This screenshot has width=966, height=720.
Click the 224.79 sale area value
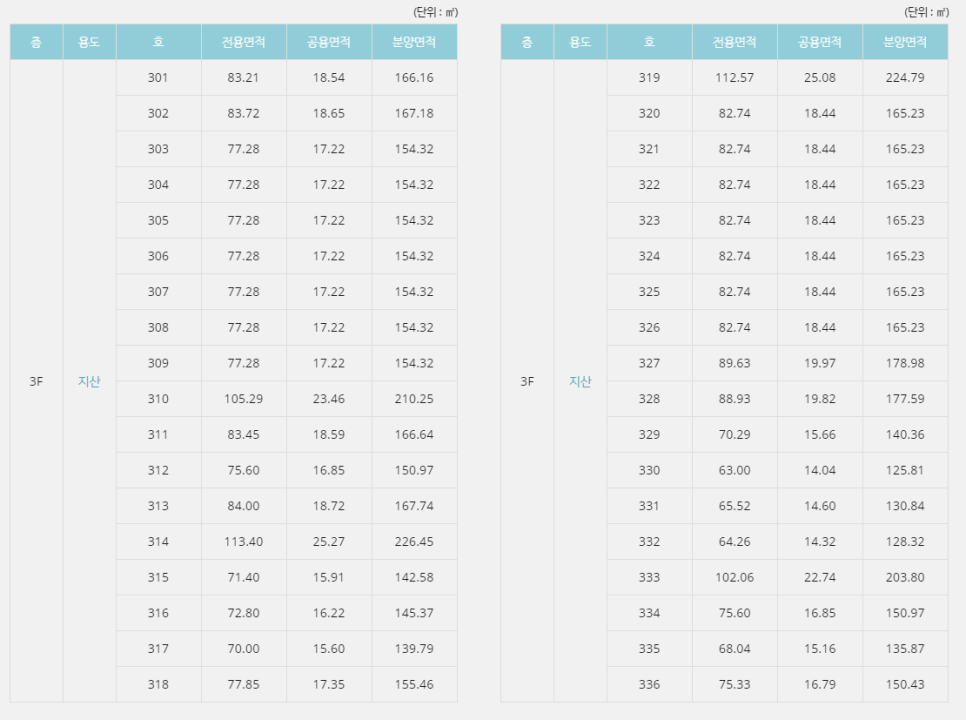click(904, 77)
